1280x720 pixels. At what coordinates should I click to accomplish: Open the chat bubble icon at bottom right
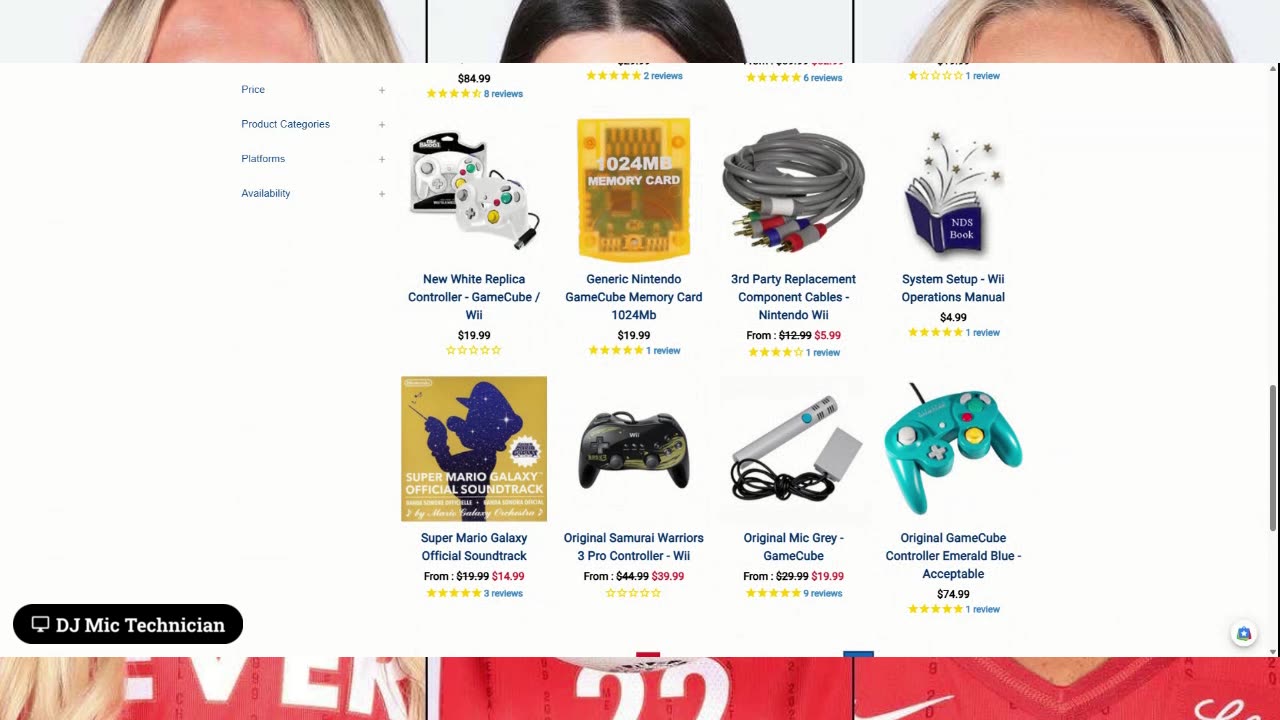[1243, 634]
